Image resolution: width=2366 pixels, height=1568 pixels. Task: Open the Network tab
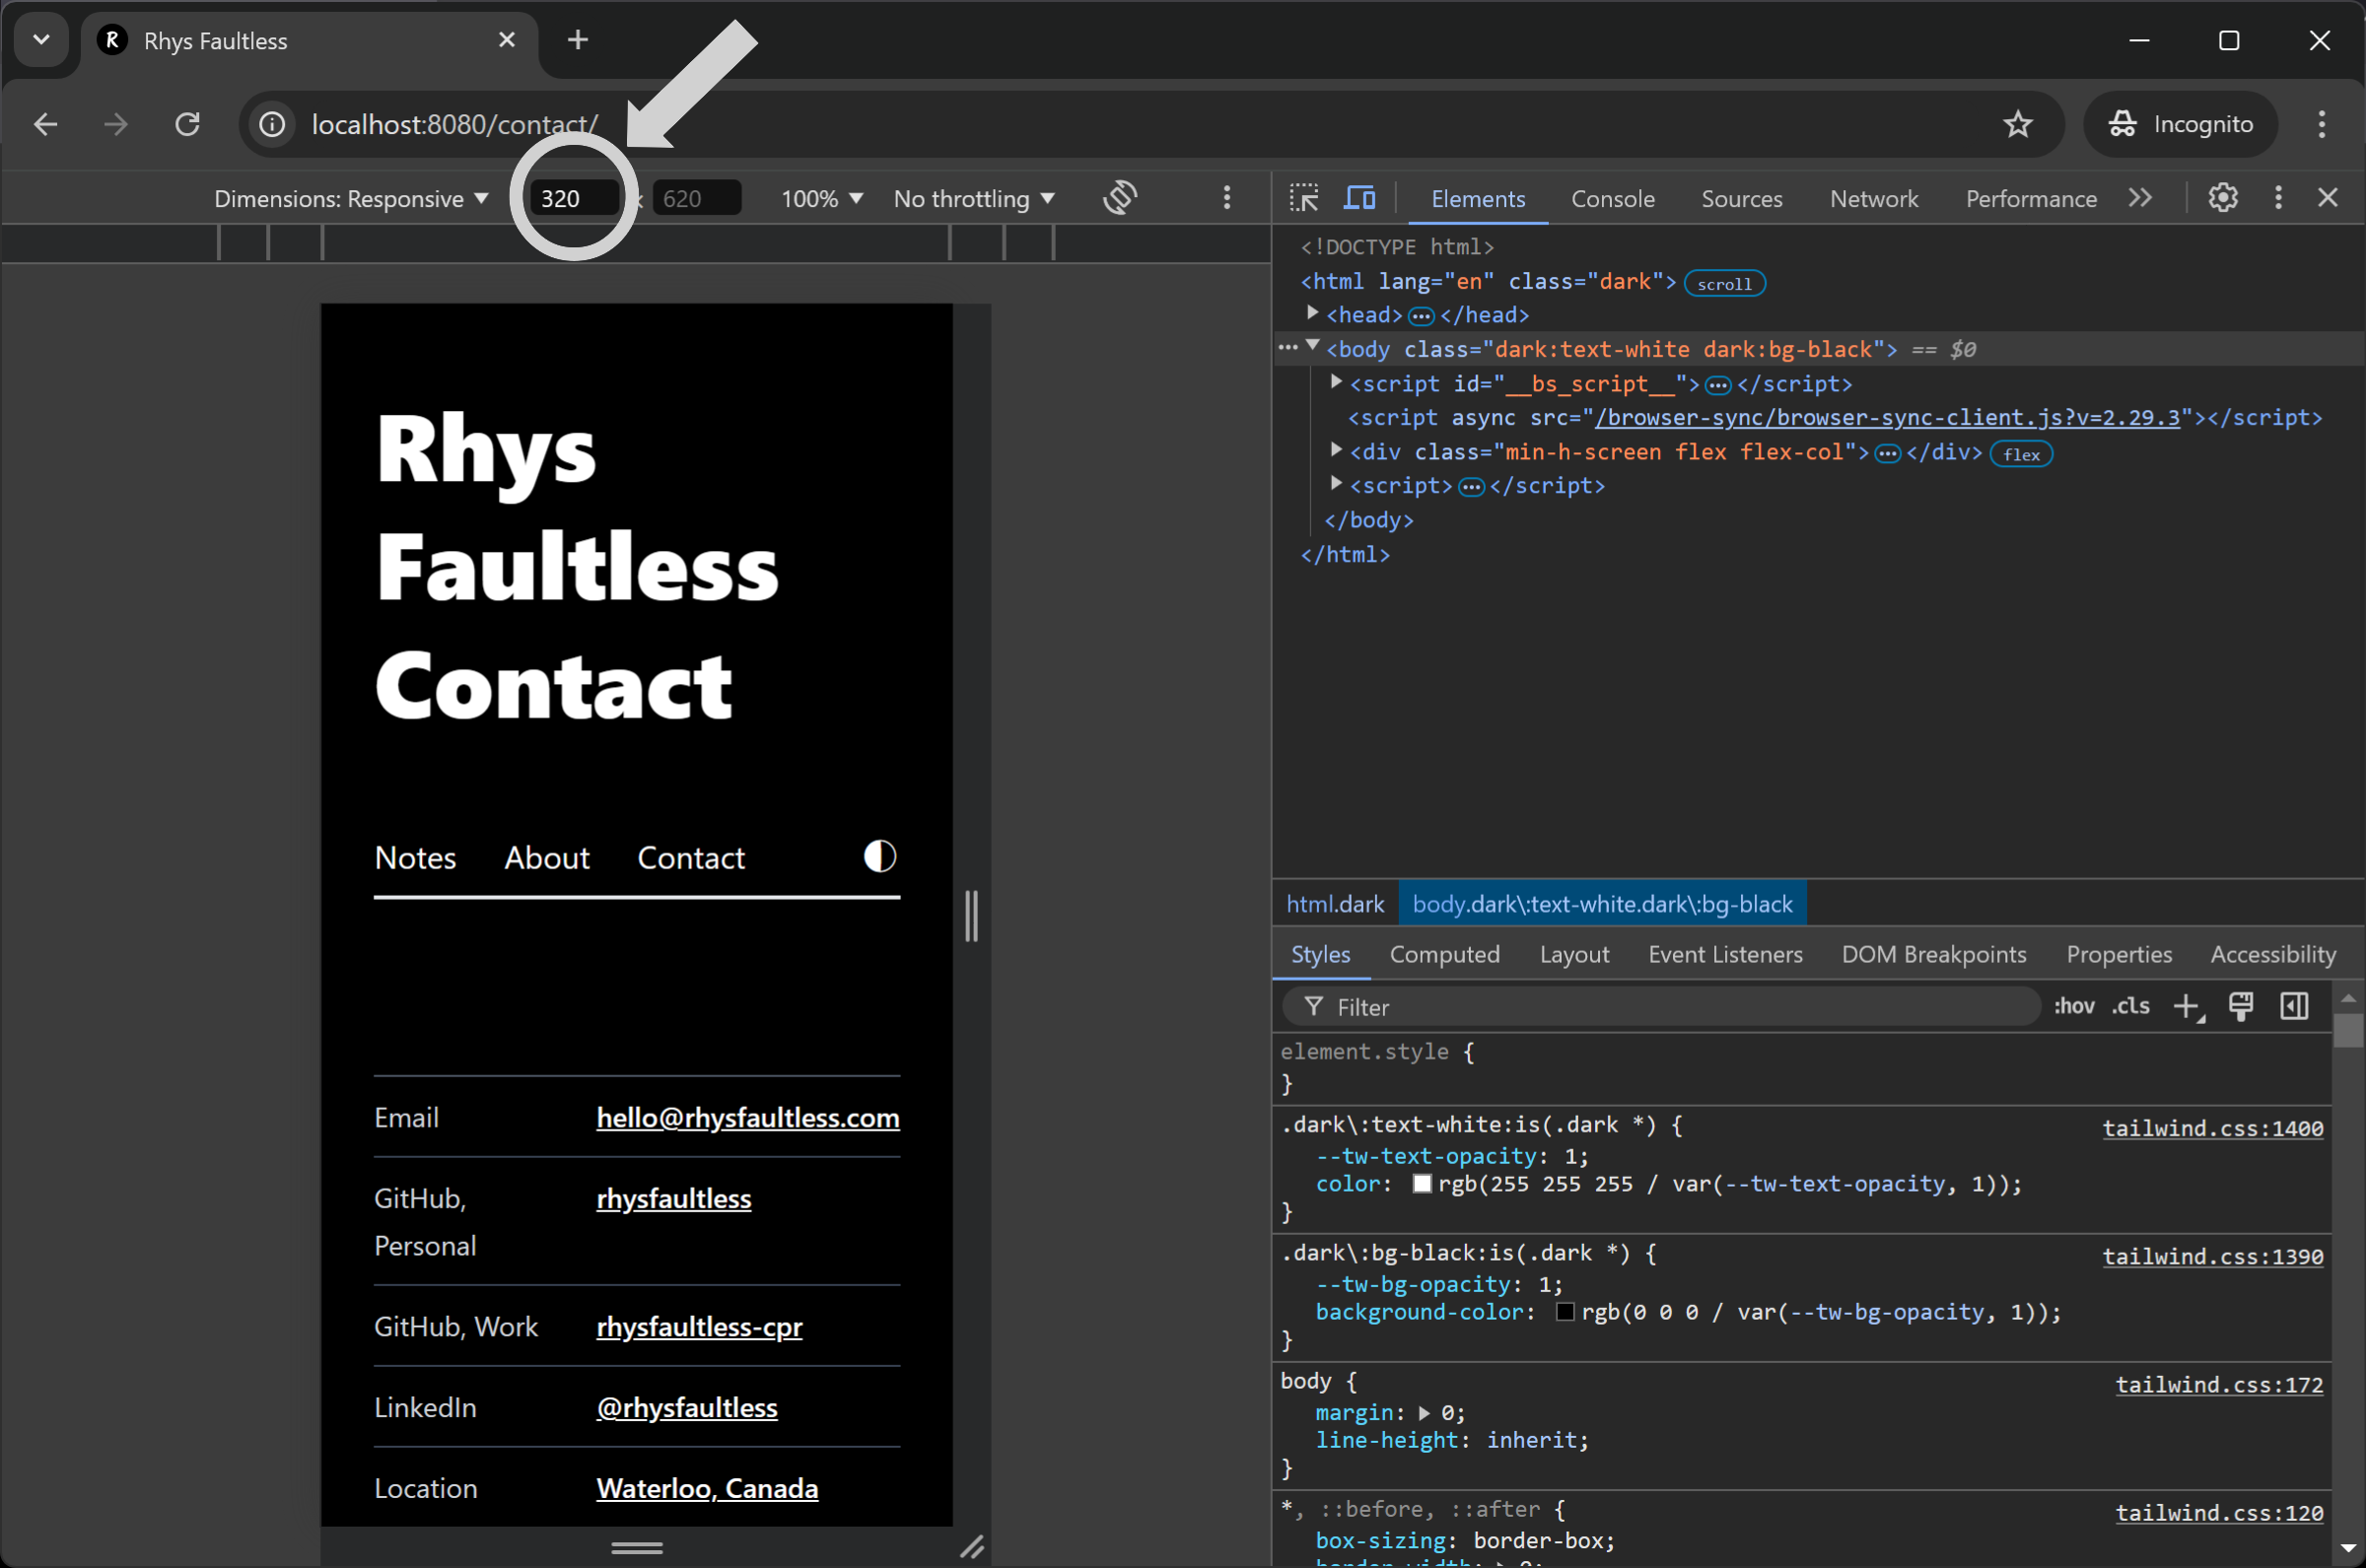[1874, 198]
